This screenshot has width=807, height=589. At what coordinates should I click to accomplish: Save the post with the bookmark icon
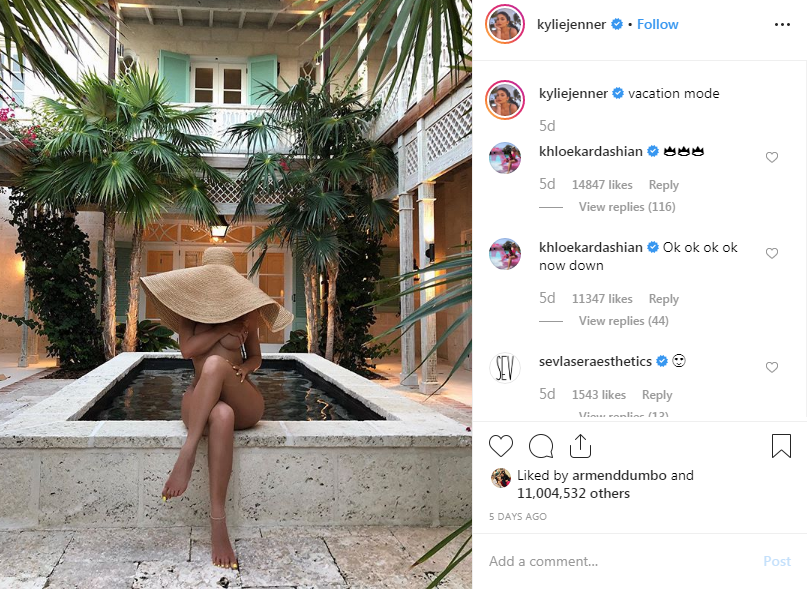(x=781, y=446)
